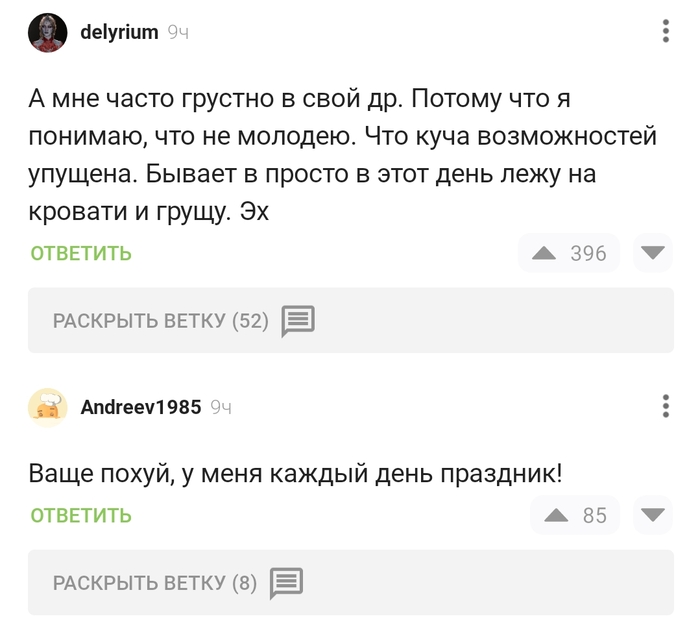This screenshot has width=700, height=636.
Task: Expand the thread with 8 replies
Action: (x=154, y=583)
